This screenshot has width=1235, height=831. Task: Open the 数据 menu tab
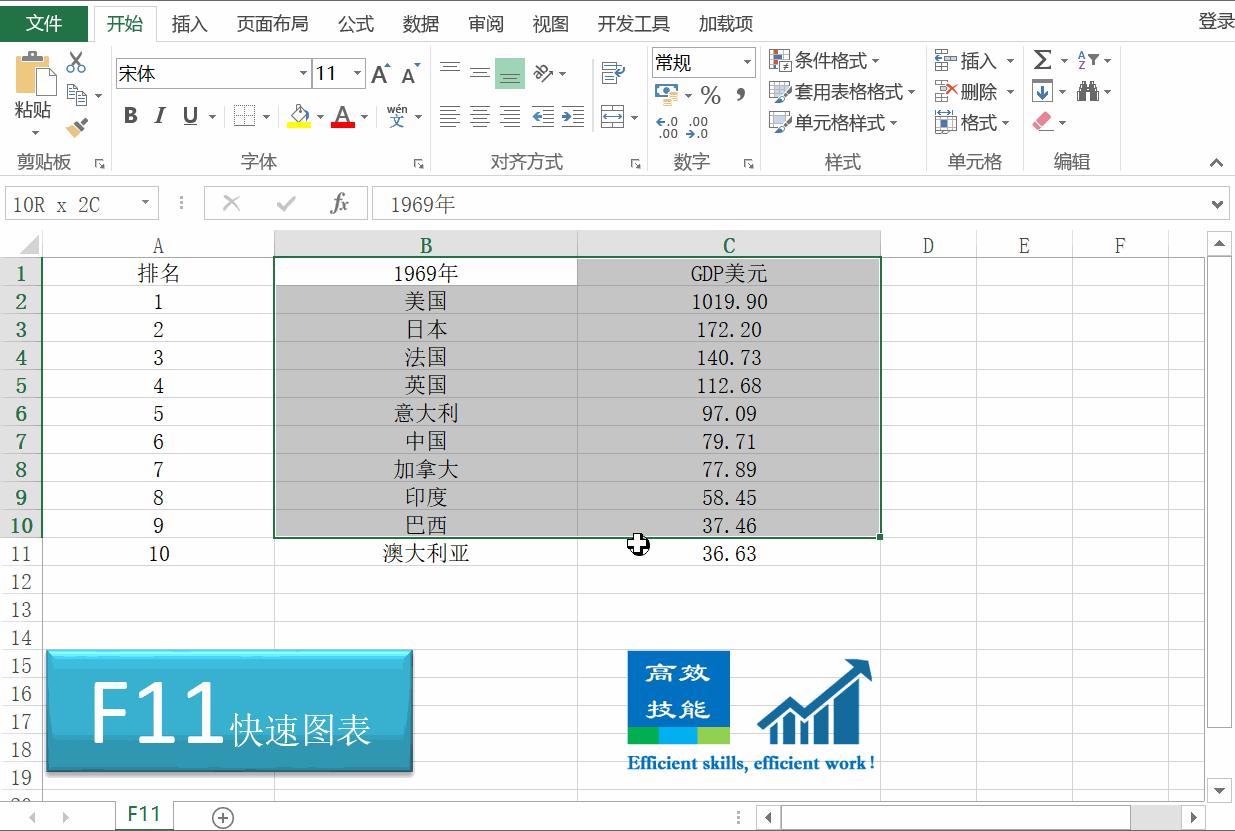(421, 22)
